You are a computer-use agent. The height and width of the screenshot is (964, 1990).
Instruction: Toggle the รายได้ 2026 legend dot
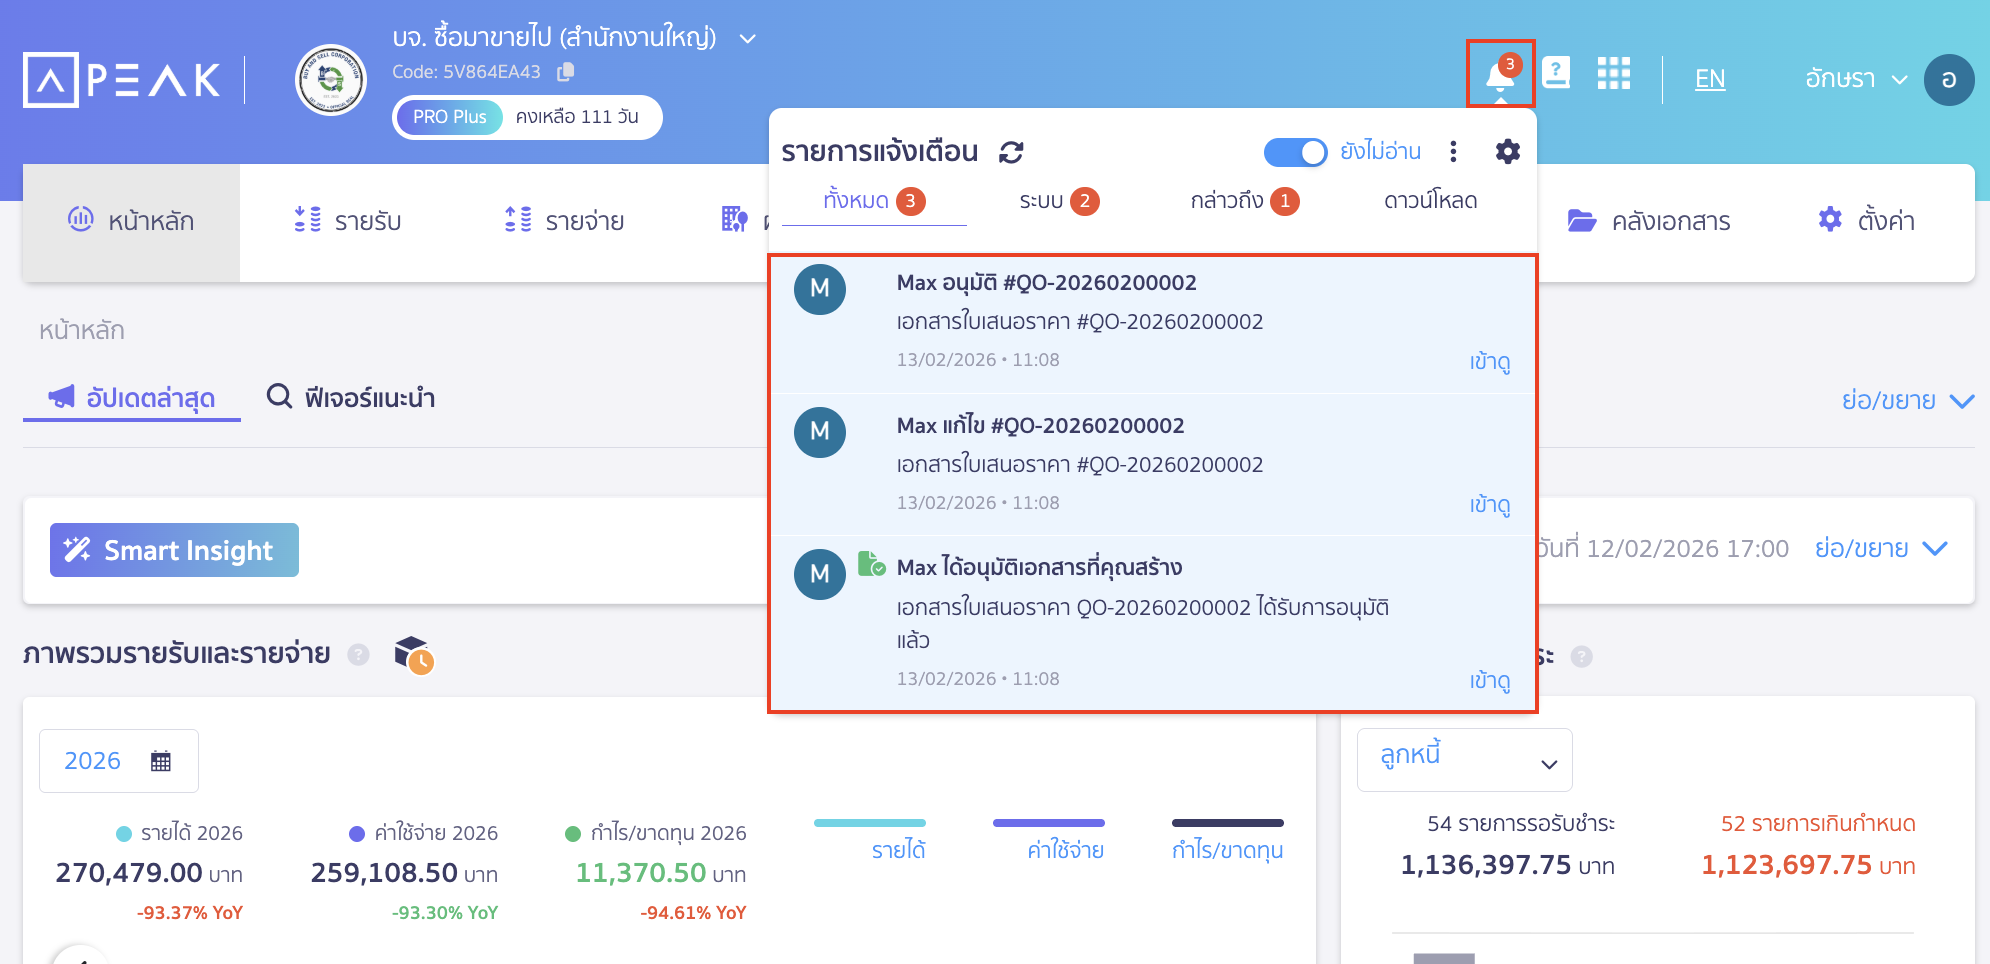click(x=122, y=832)
